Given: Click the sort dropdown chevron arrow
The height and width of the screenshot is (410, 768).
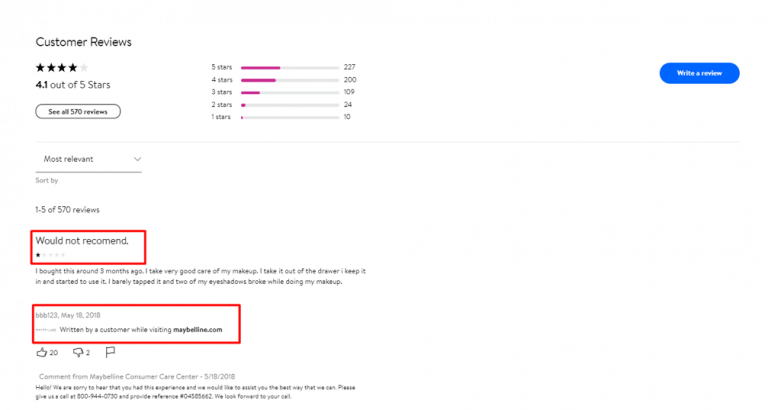Looking at the screenshot, I should point(137,159).
